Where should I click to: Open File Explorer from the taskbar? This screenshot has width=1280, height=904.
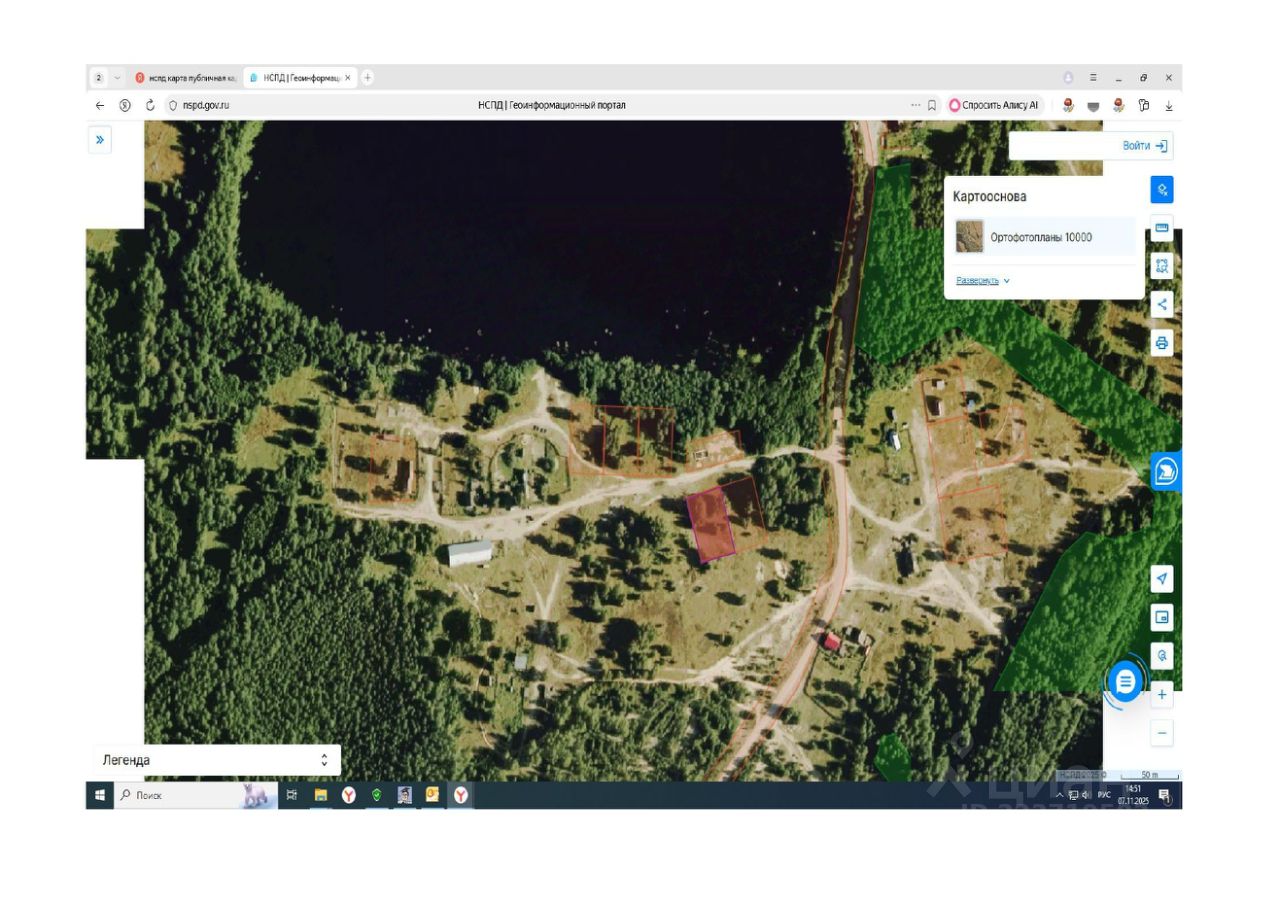click(321, 795)
